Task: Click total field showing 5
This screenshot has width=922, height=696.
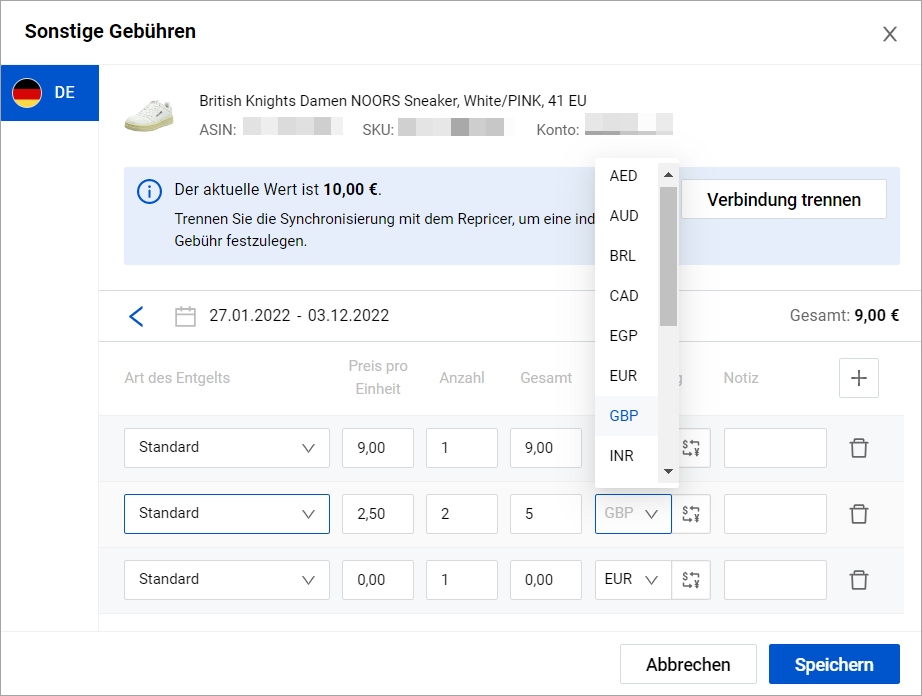Action: tap(546, 514)
